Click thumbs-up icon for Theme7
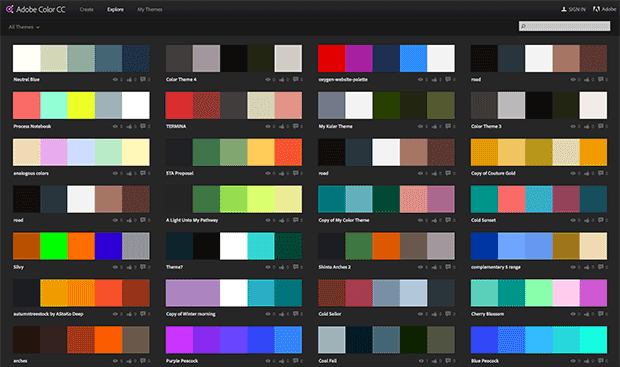This screenshot has width=620, height=367. [282, 267]
